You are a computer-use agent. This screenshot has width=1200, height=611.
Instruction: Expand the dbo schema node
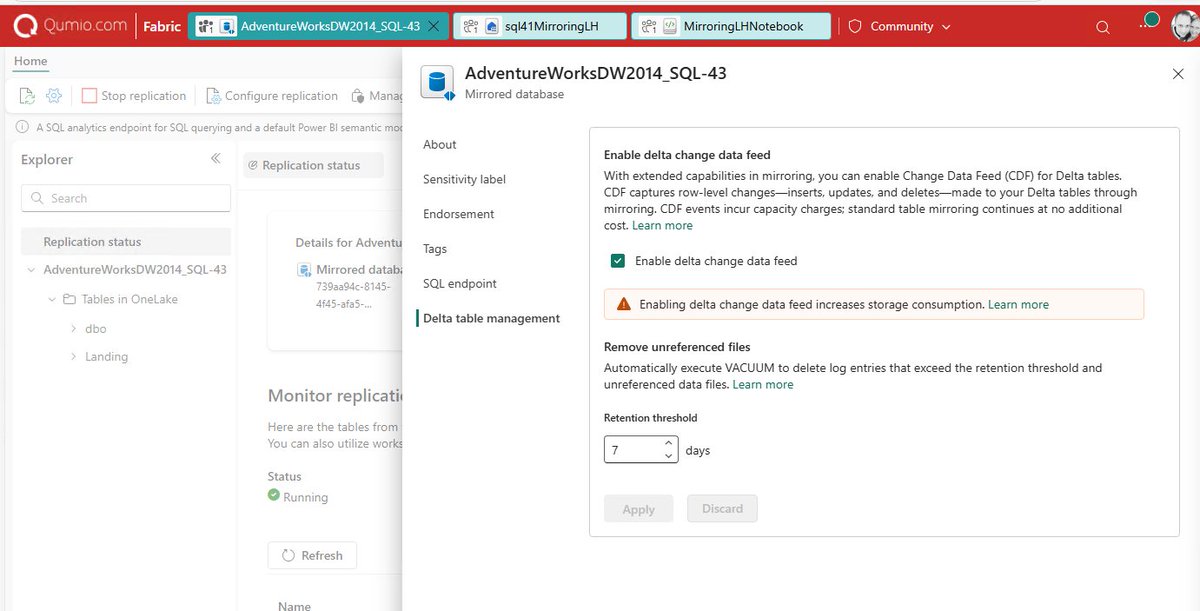pos(74,328)
